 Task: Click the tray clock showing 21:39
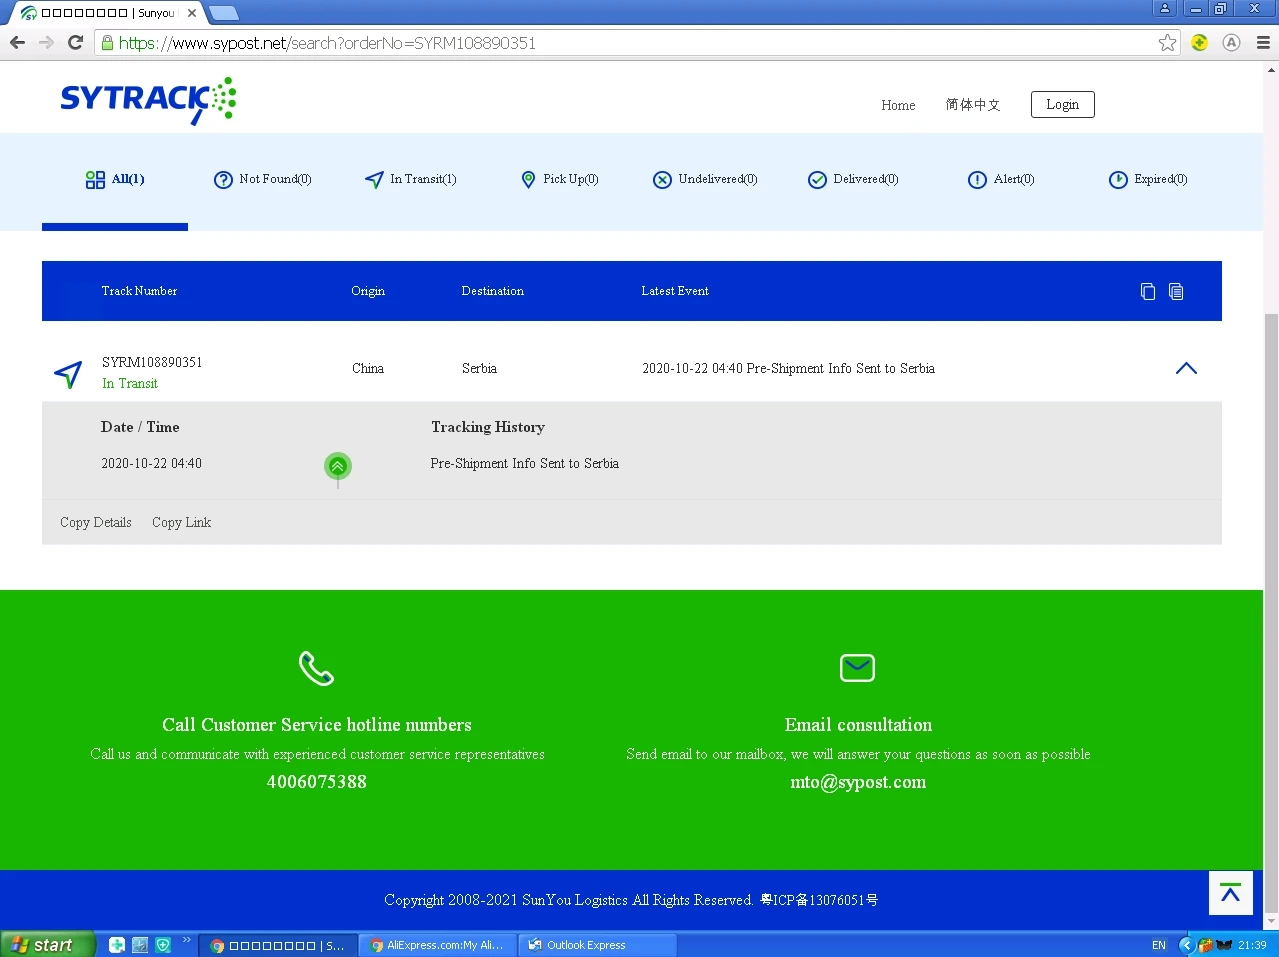[1252, 945]
